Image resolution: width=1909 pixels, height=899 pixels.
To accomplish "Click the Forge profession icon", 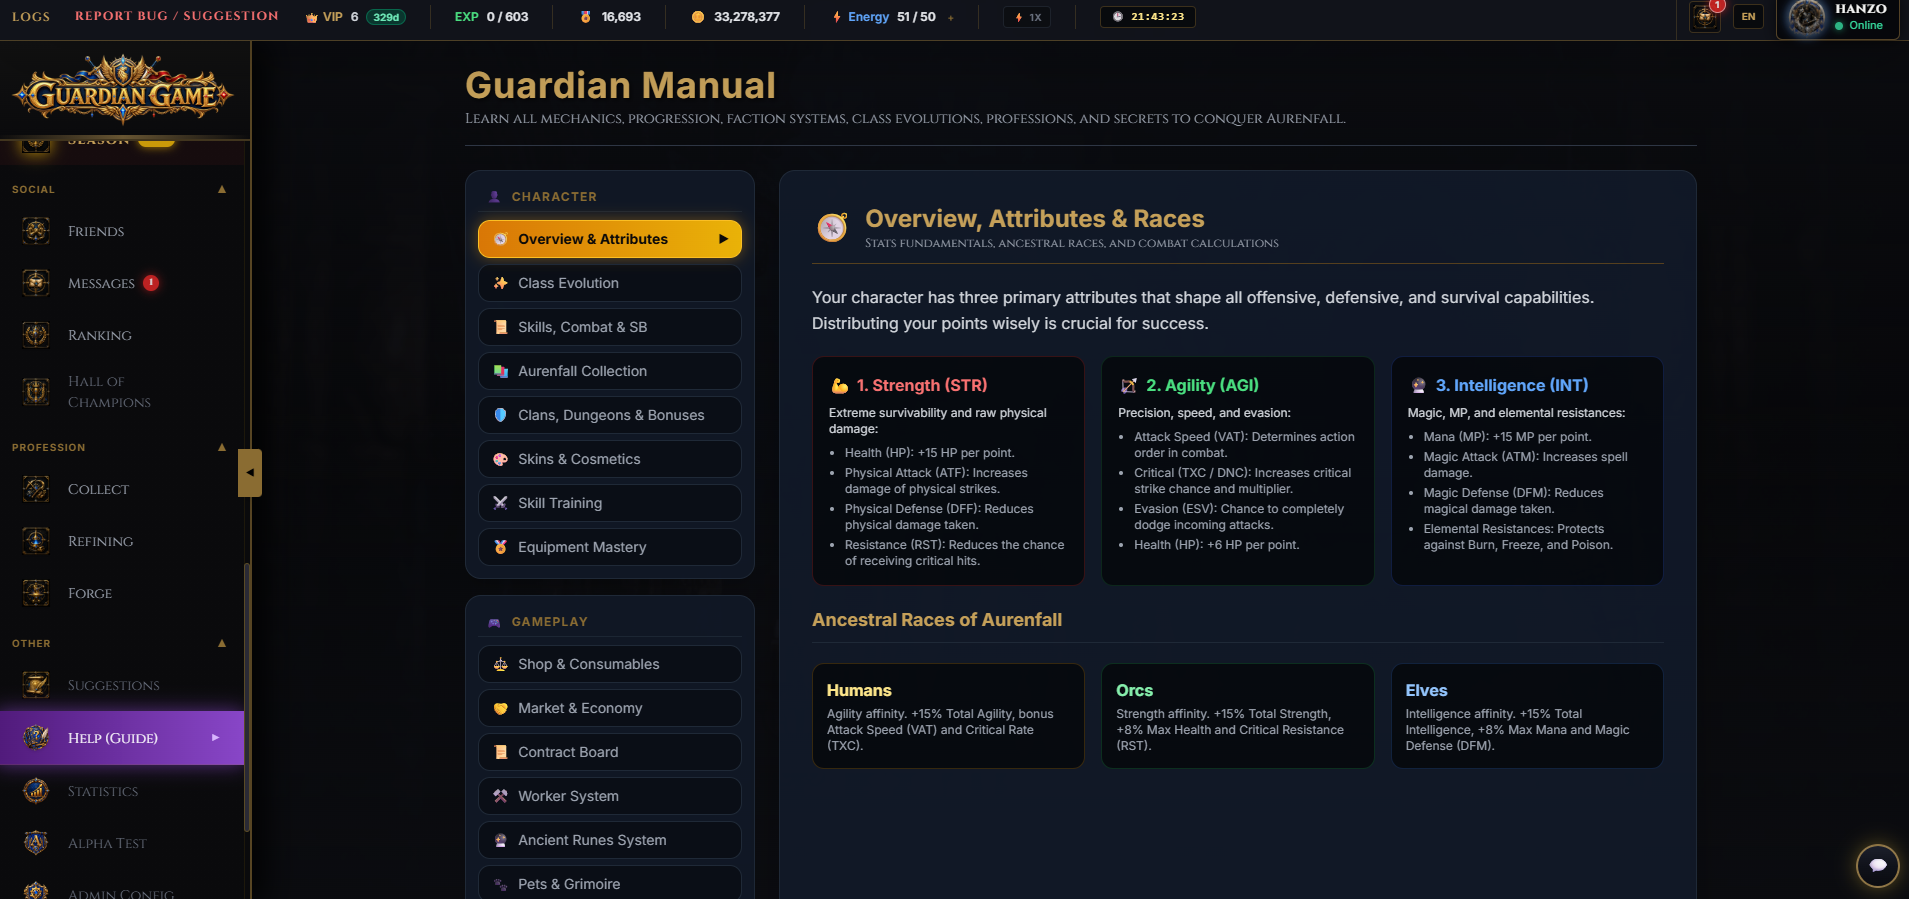I will point(36,593).
